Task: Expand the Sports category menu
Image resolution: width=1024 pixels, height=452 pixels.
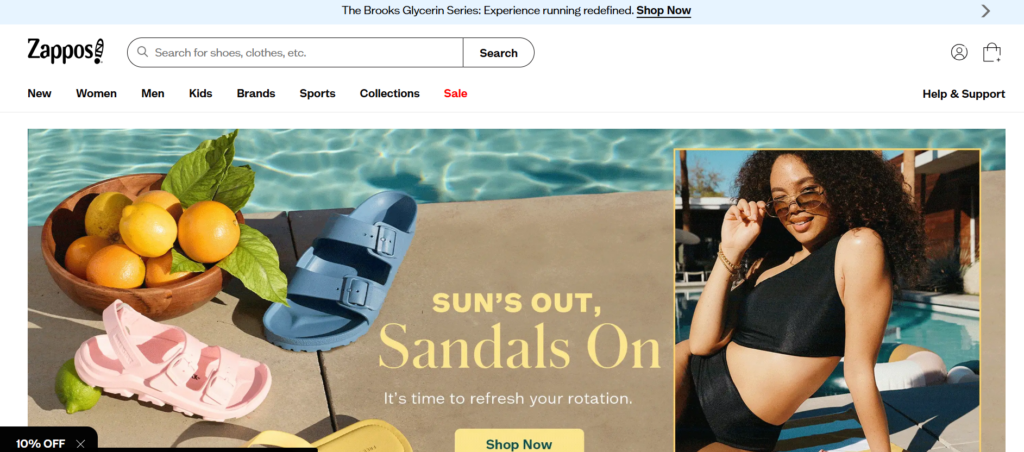Action: (x=317, y=93)
